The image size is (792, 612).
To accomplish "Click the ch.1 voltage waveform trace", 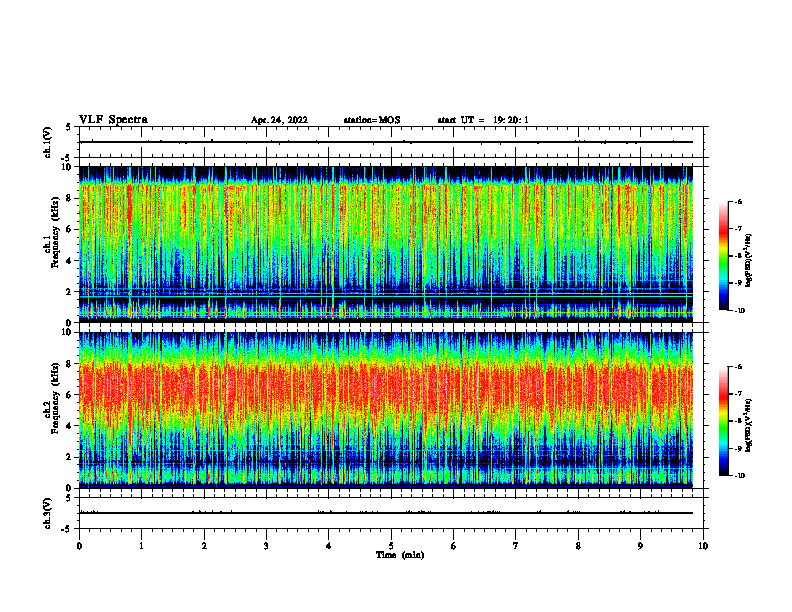I will point(386,142).
